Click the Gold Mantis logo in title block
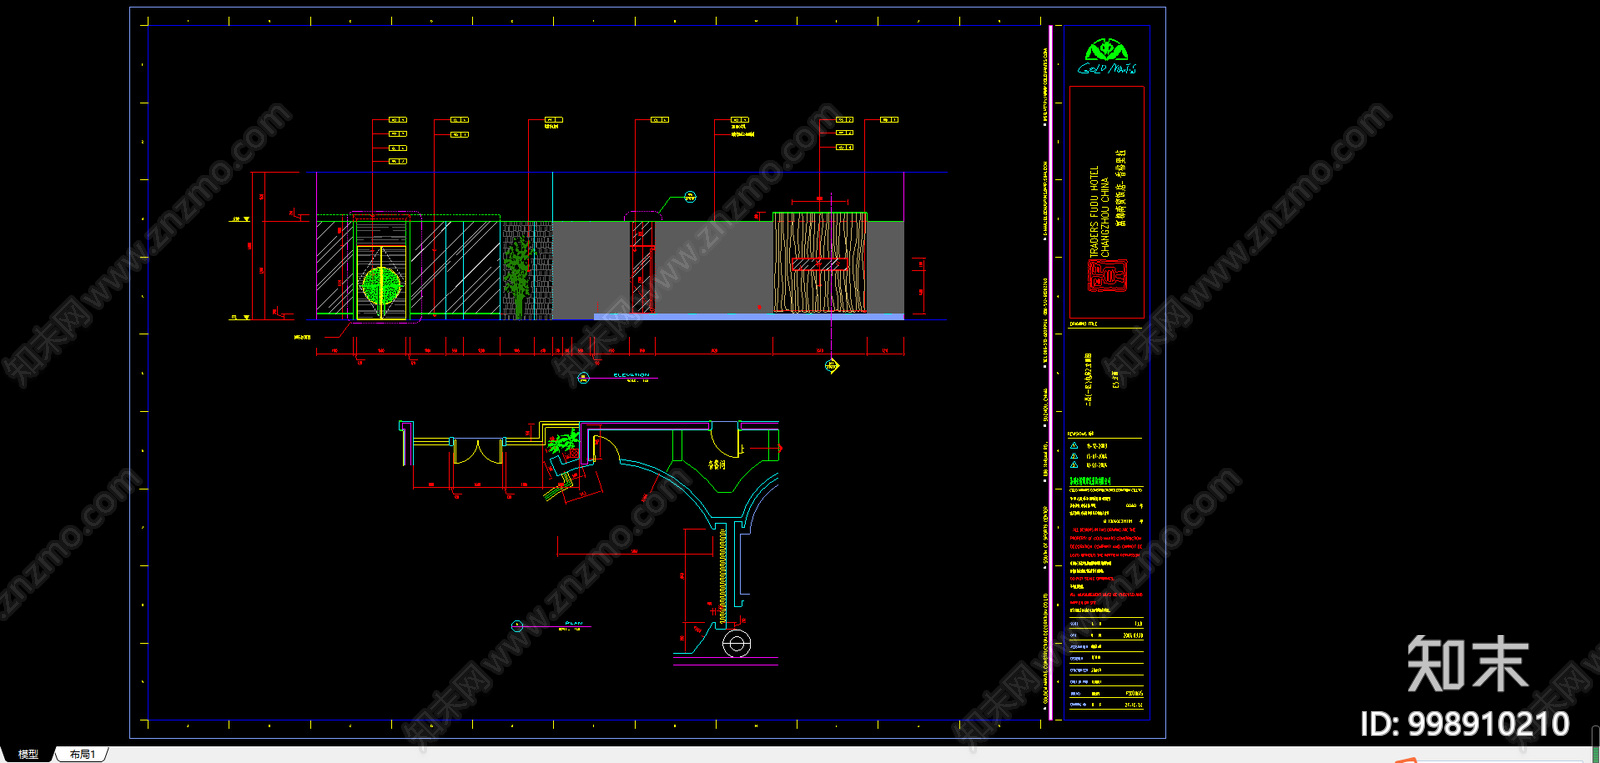Image resolution: width=1600 pixels, height=763 pixels. 1107,57
